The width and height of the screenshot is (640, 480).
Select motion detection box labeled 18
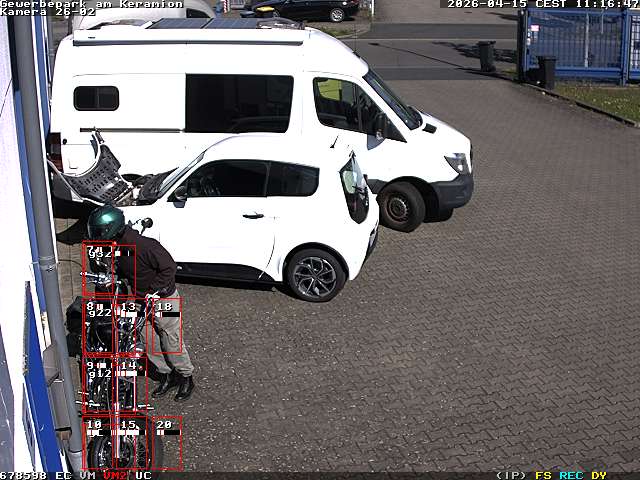click(165, 325)
